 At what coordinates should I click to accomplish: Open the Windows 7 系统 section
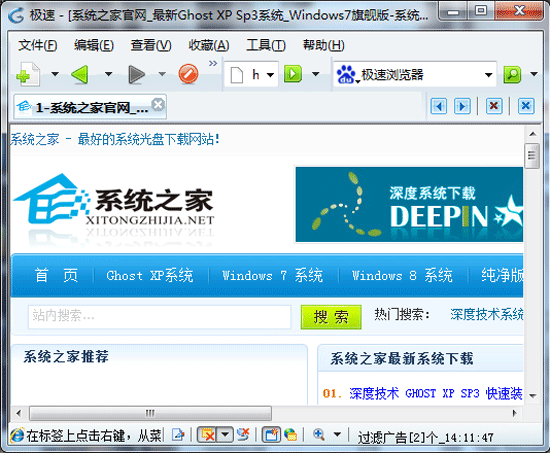click(273, 275)
